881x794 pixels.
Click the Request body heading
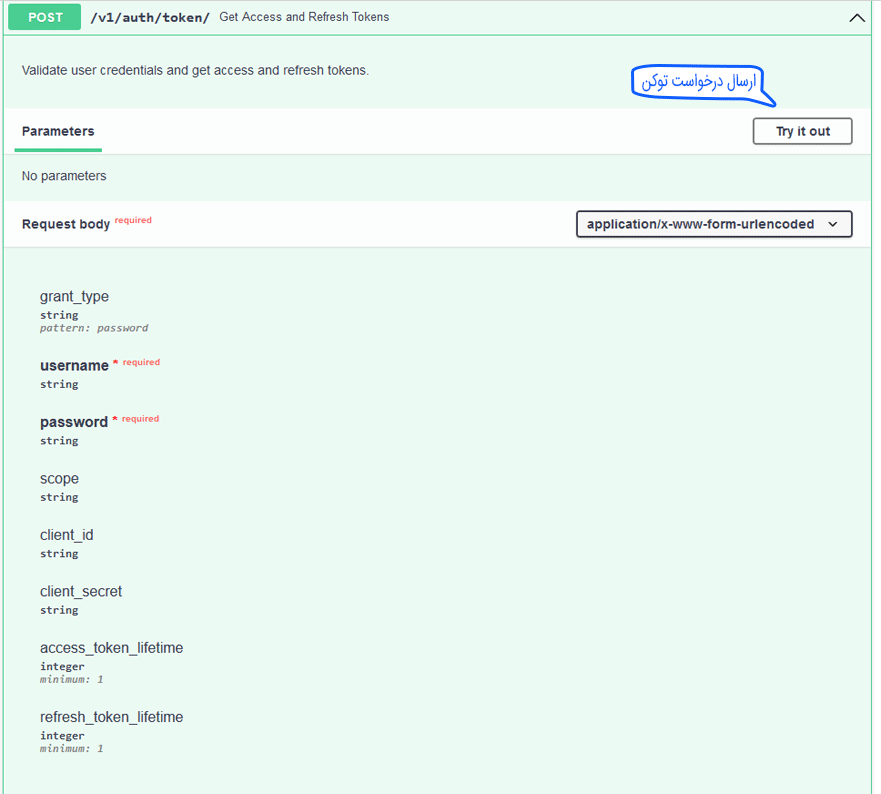coord(66,224)
